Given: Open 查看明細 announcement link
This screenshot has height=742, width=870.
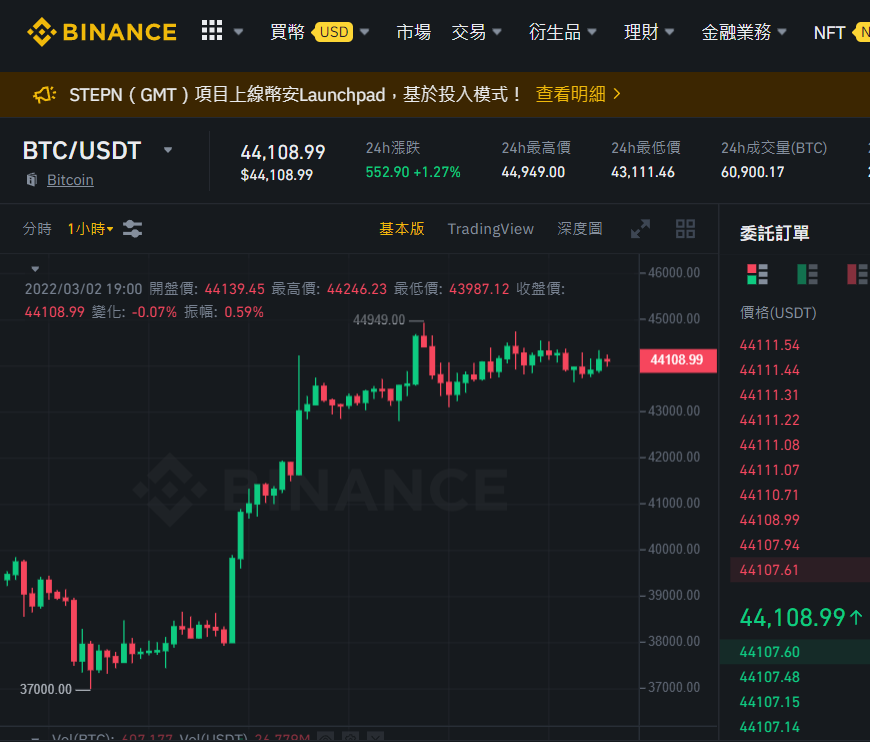Looking at the screenshot, I should tap(578, 94).
